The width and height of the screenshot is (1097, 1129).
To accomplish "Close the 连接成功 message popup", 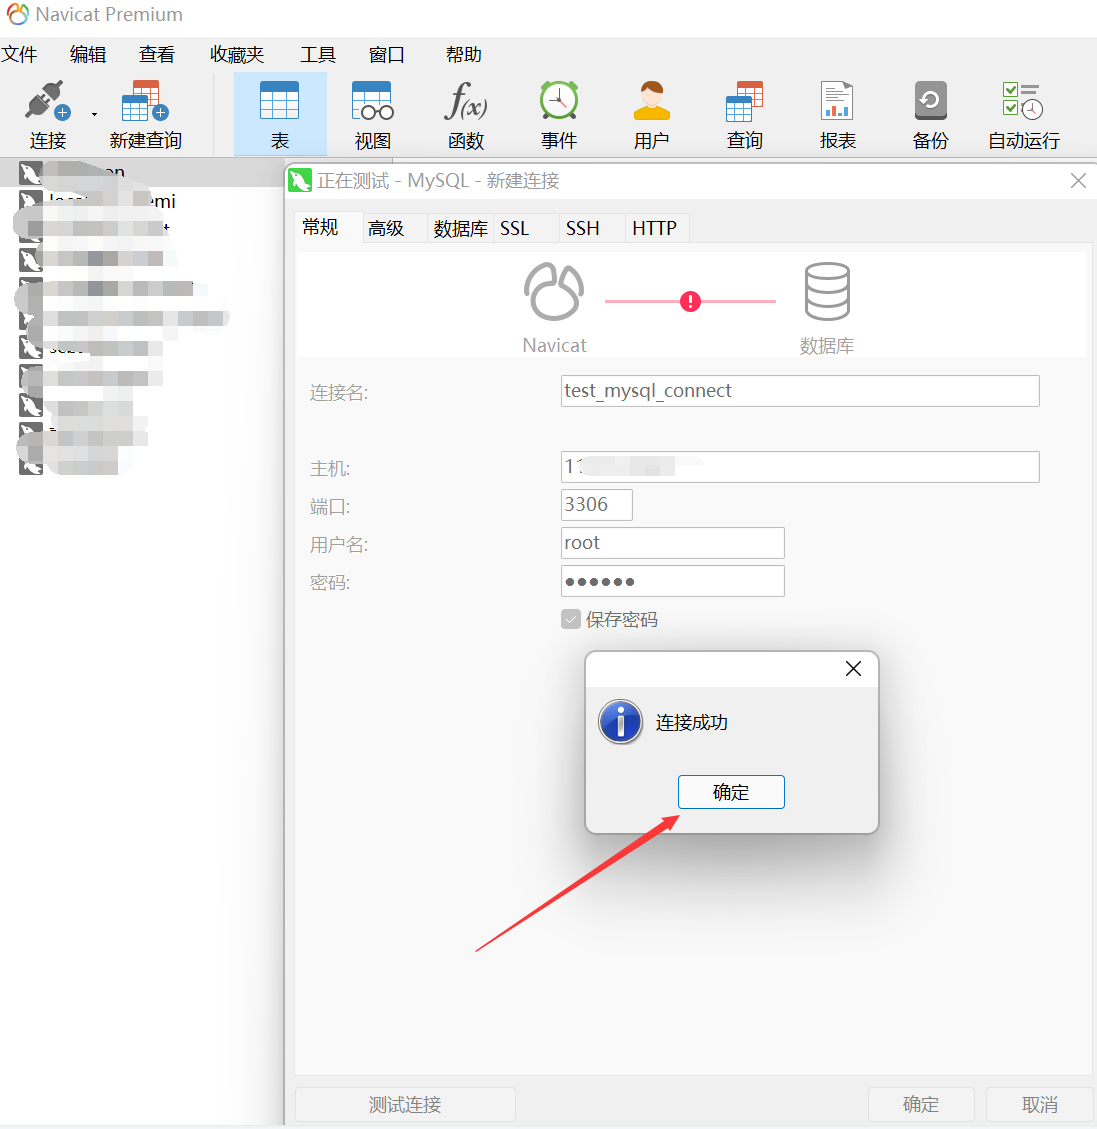I will point(853,669).
